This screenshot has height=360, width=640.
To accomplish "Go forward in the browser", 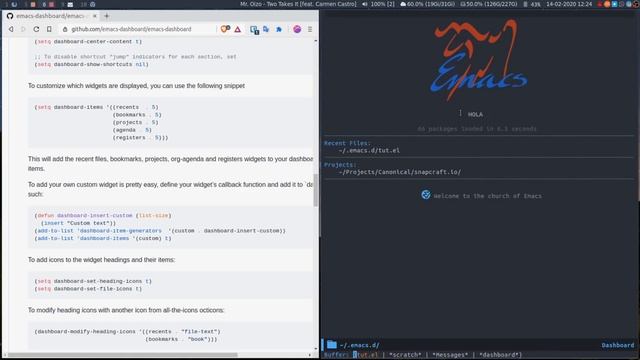I will click(x=23, y=29).
